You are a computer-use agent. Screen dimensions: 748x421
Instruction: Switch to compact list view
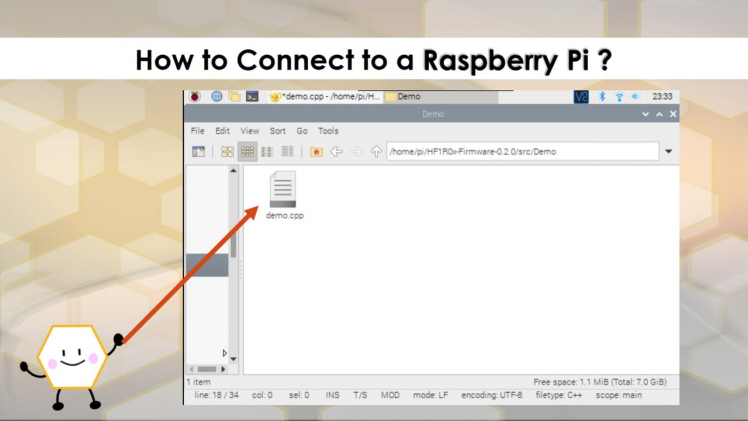tap(267, 152)
